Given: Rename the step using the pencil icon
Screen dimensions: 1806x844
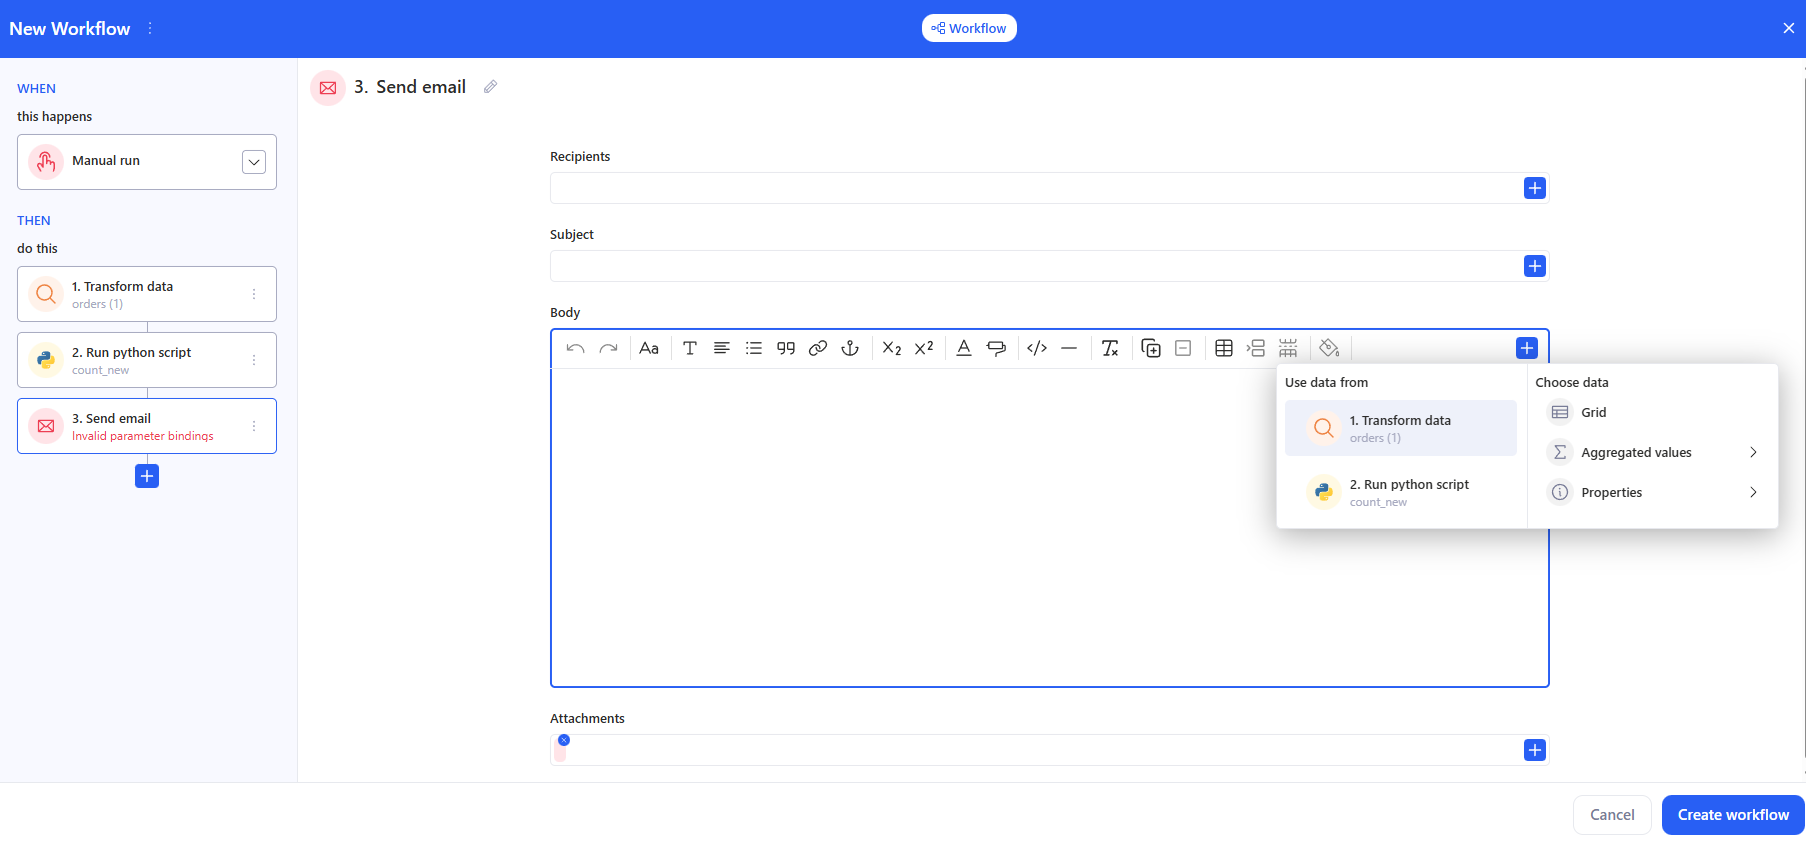Looking at the screenshot, I should coord(490,87).
